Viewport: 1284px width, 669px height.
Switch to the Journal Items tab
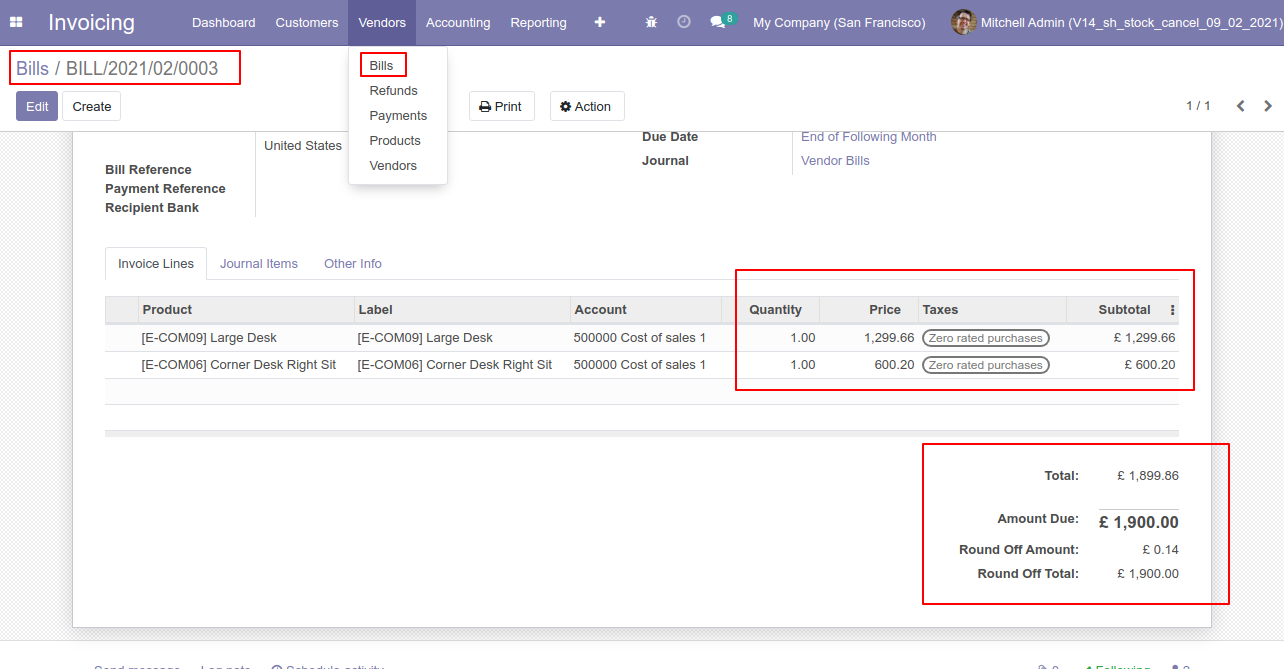(x=259, y=264)
